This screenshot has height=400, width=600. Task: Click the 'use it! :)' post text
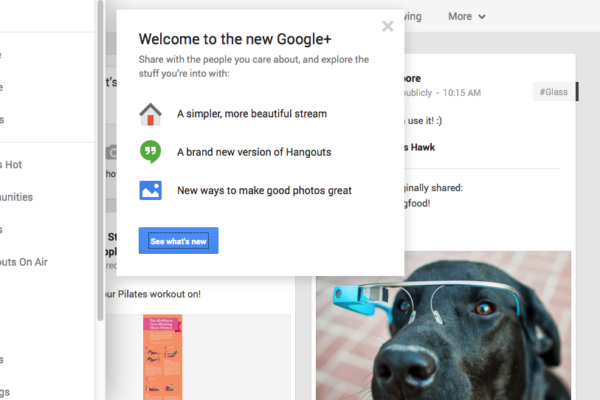pyautogui.click(x=425, y=121)
